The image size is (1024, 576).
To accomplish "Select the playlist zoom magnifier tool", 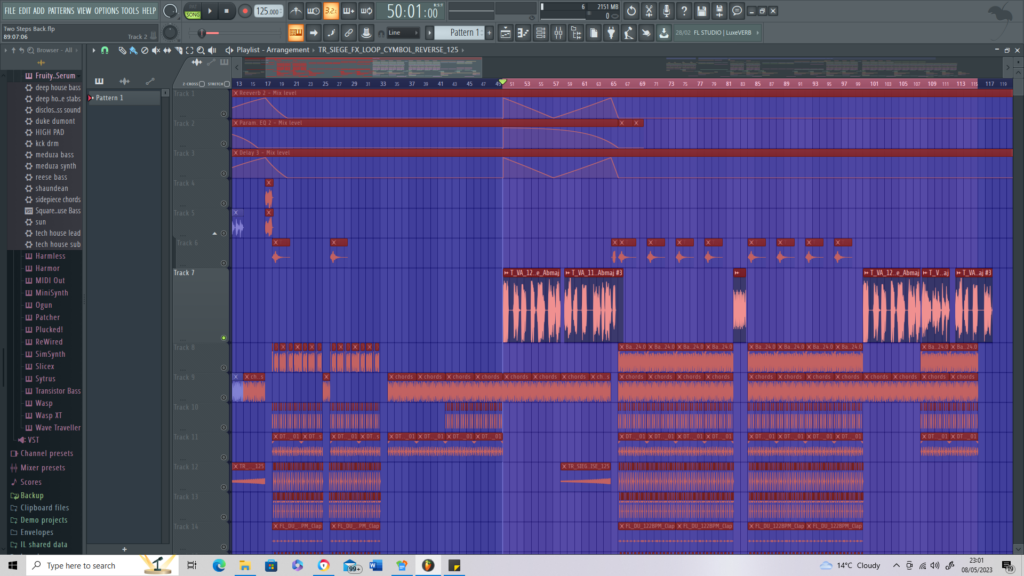I will (x=201, y=50).
